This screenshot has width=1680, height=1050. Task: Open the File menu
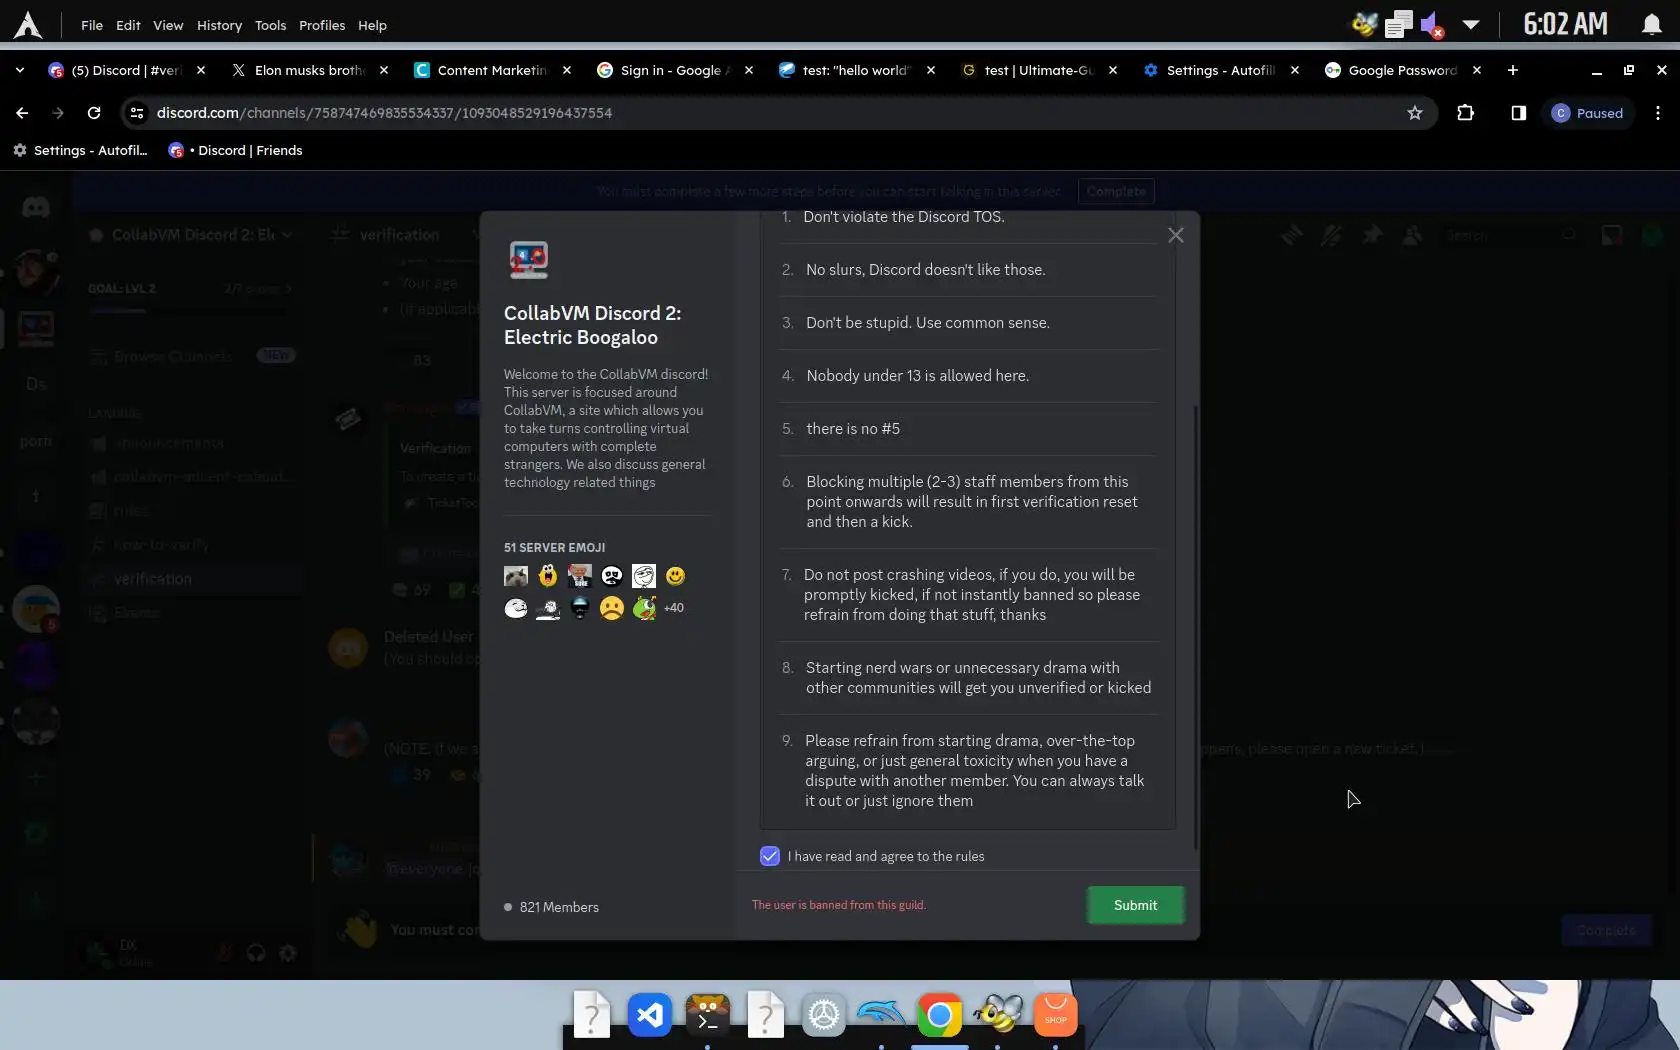coord(92,25)
